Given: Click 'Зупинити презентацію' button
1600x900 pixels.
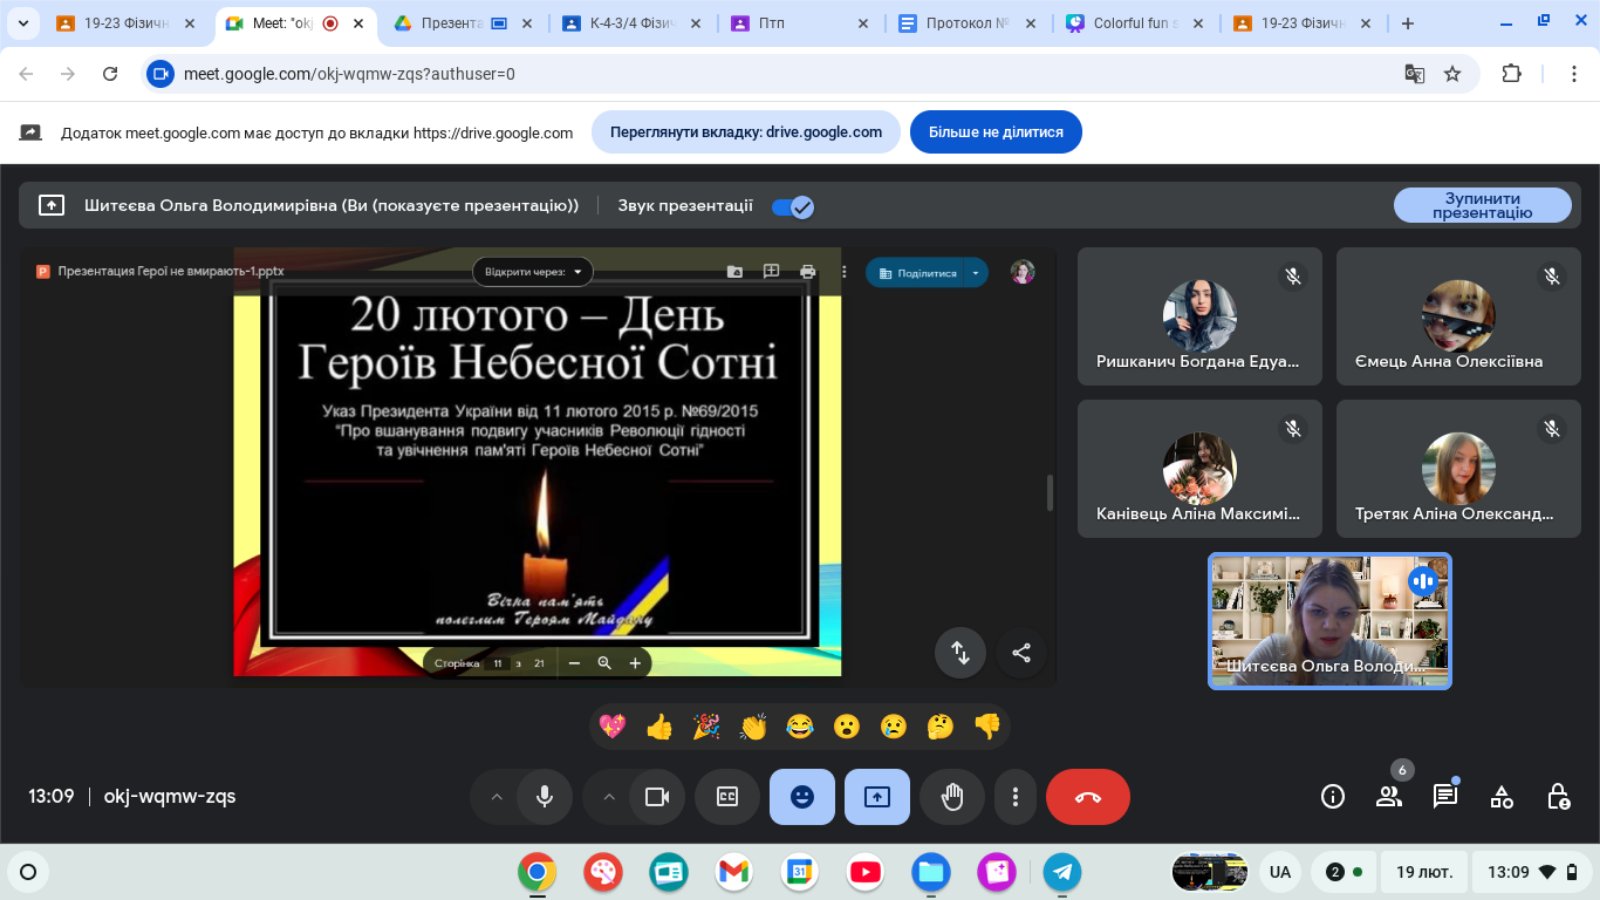Looking at the screenshot, I should (x=1482, y=206).
